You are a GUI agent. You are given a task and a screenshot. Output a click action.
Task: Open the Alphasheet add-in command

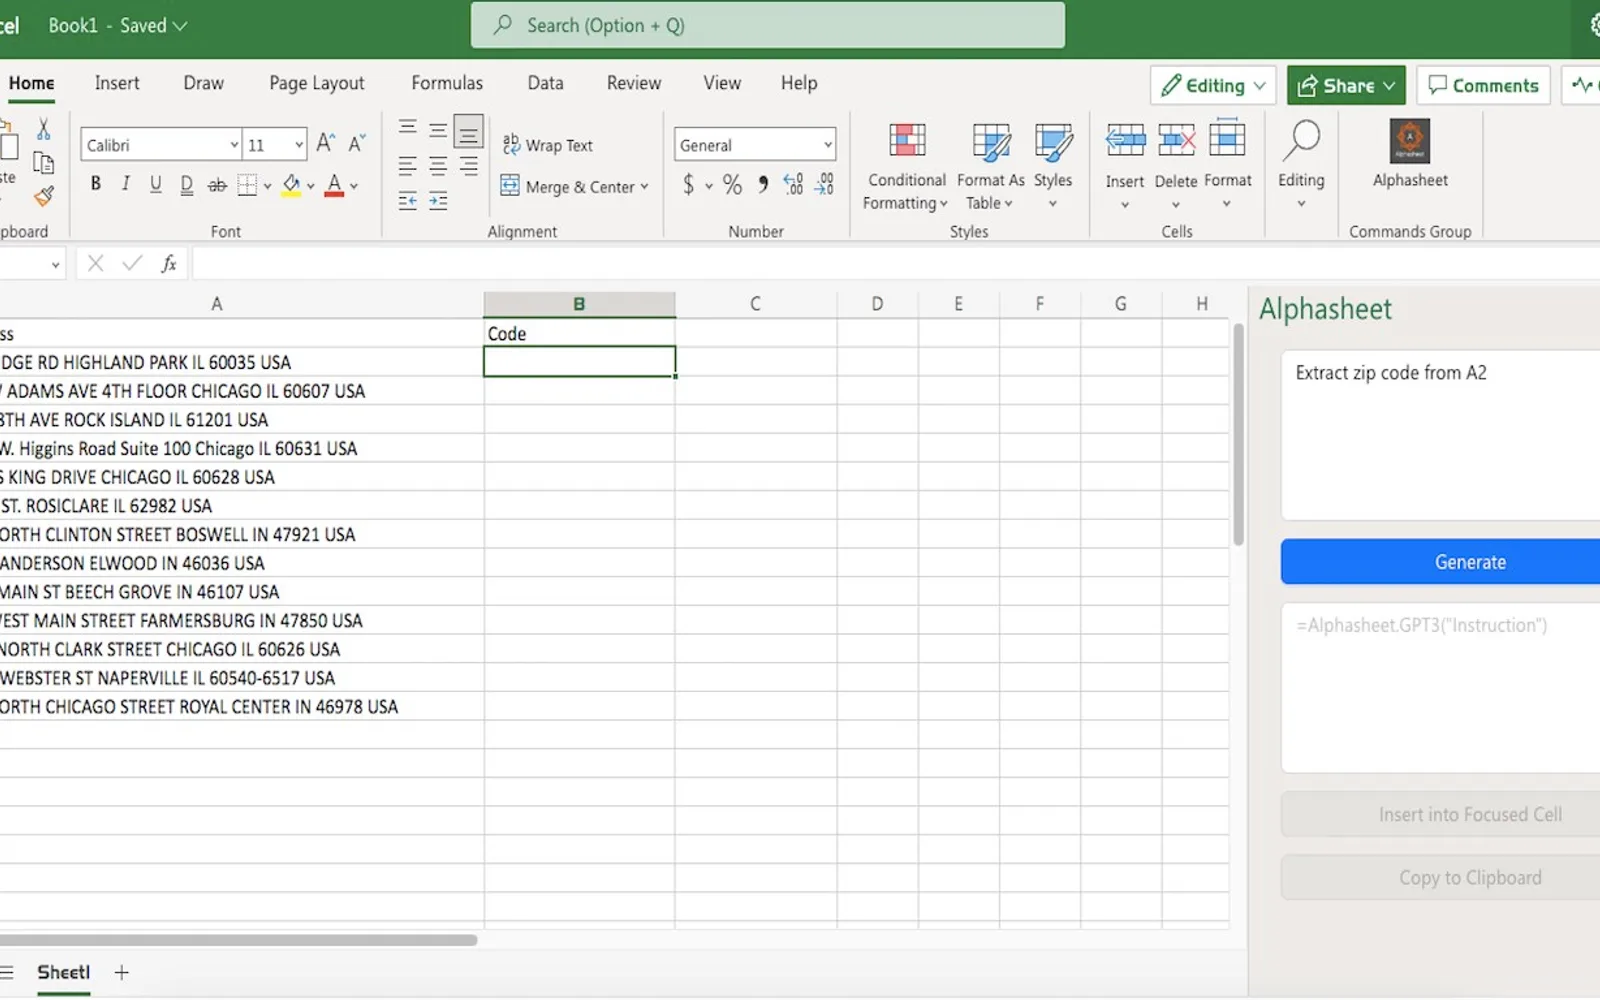click(1410, 154)
